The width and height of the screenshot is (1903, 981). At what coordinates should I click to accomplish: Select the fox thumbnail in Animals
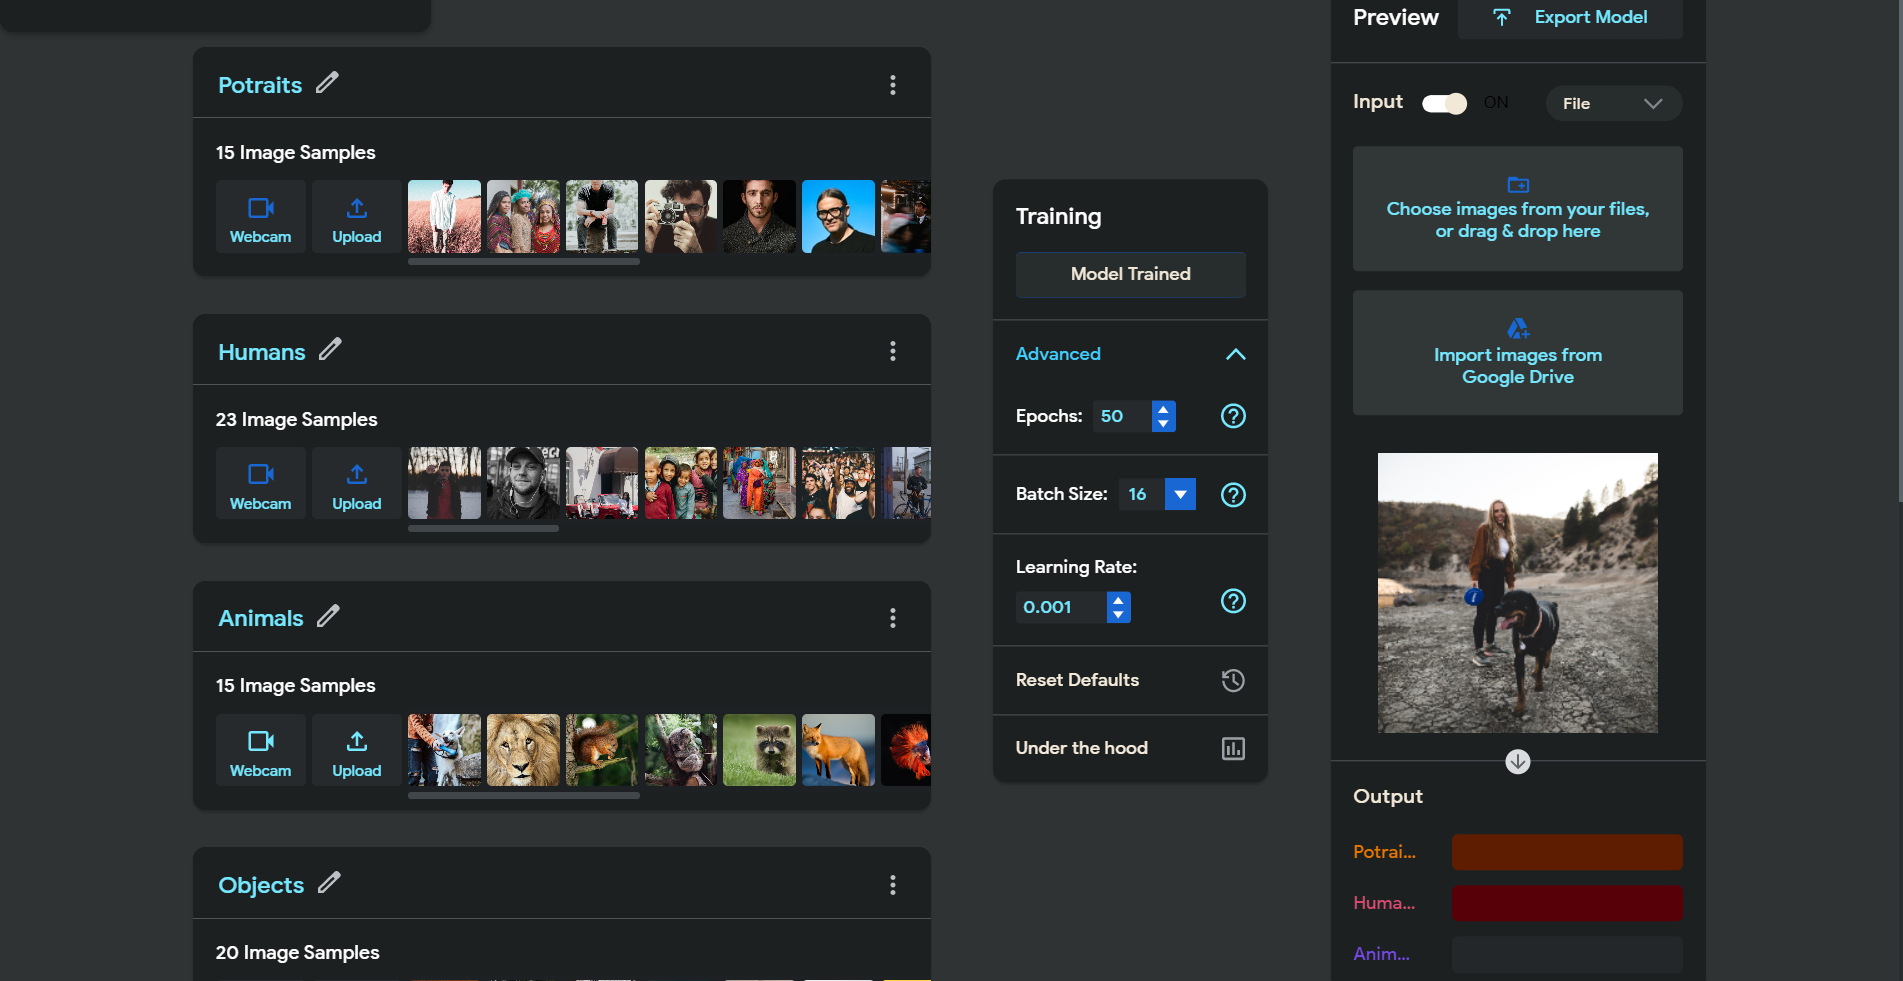(x=838, y=750)
